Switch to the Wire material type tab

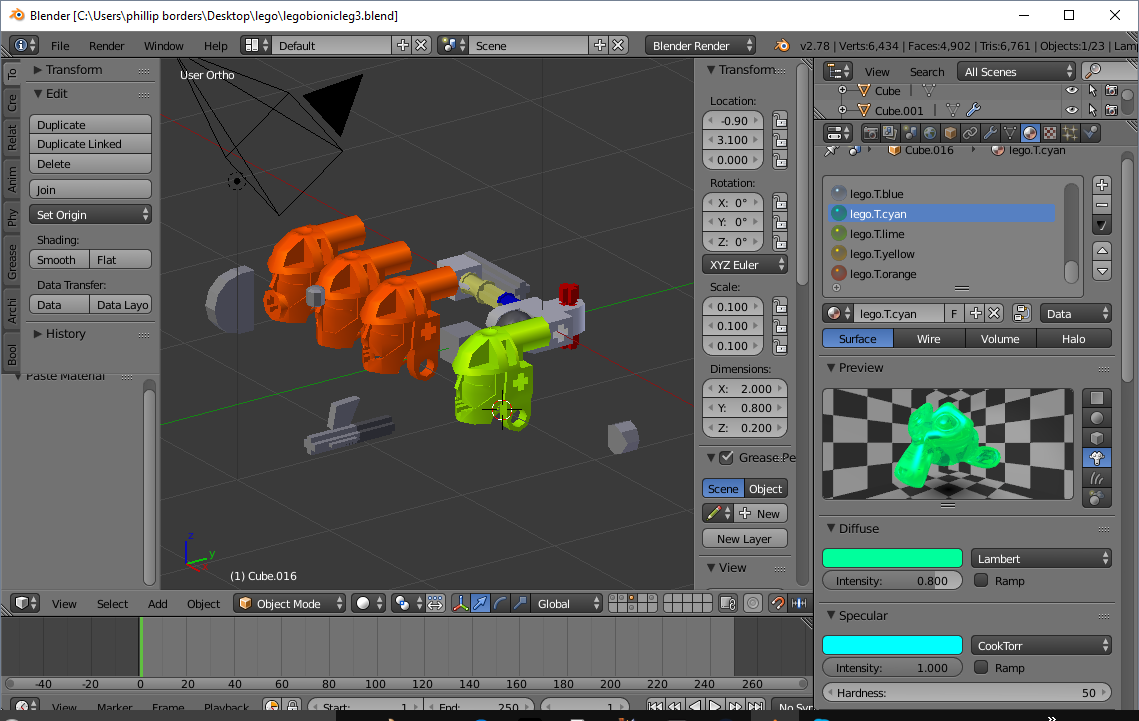(x=929, y=339)
